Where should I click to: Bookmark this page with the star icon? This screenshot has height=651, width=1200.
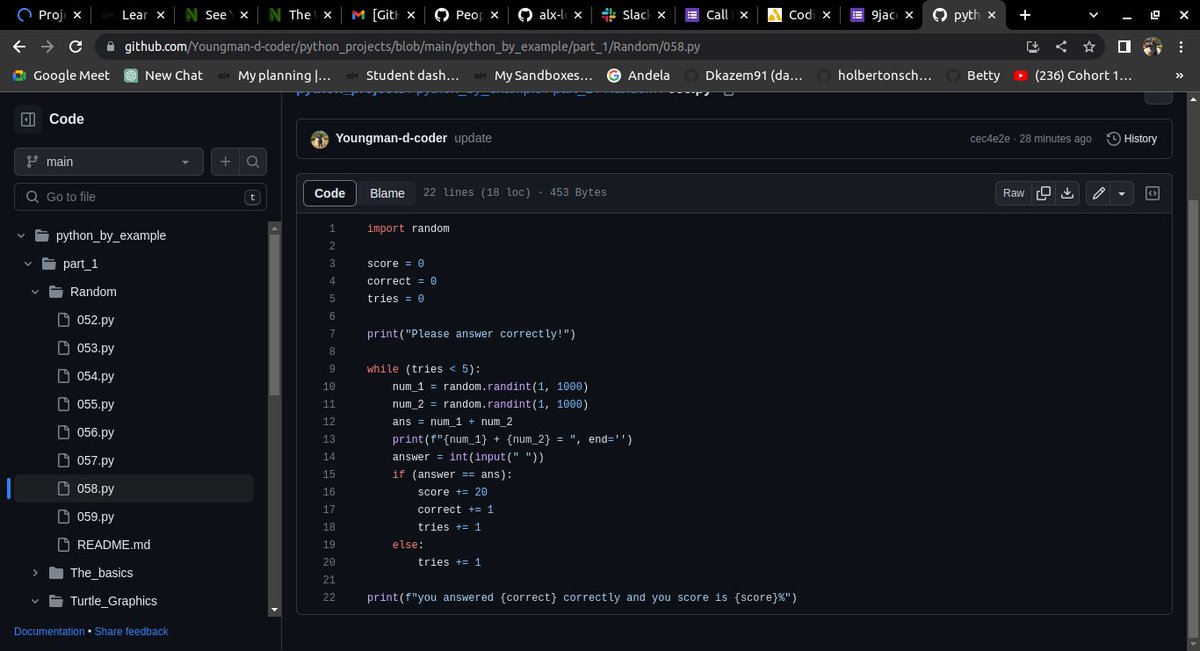click(x=1089, y=45)
